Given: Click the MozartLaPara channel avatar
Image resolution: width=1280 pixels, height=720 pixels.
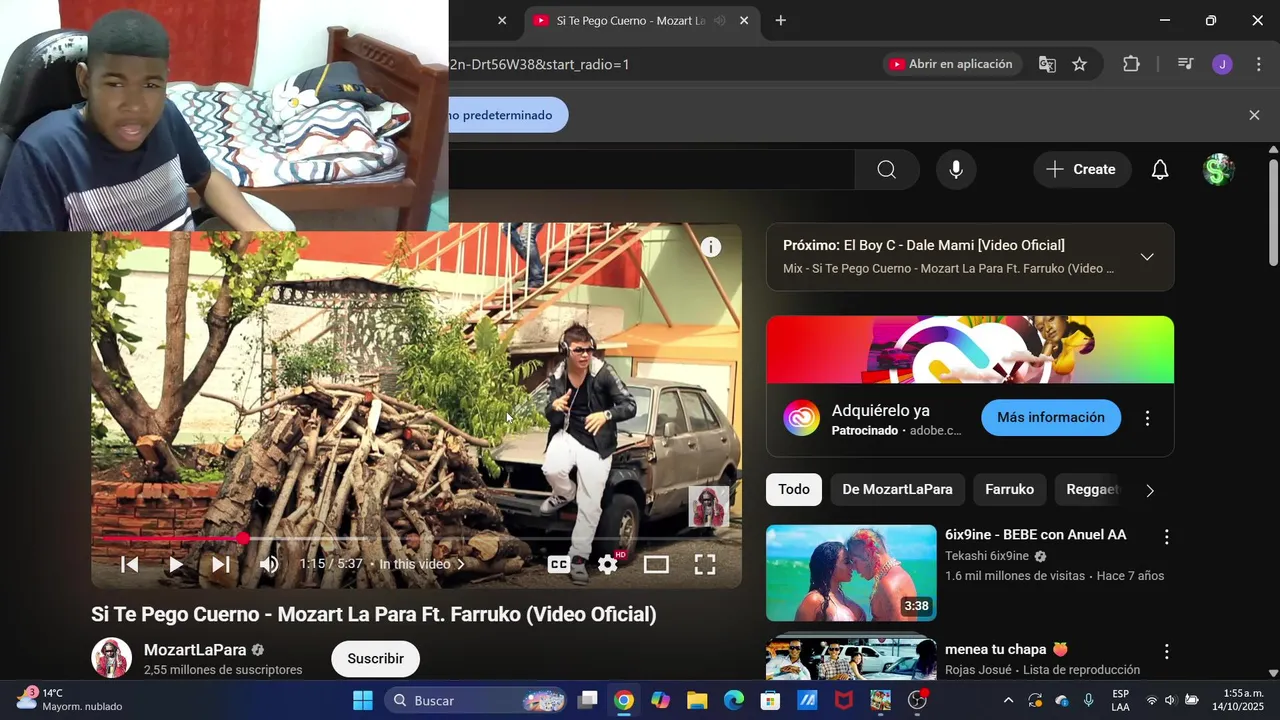Looking at the screenshot, I should 112,658.
